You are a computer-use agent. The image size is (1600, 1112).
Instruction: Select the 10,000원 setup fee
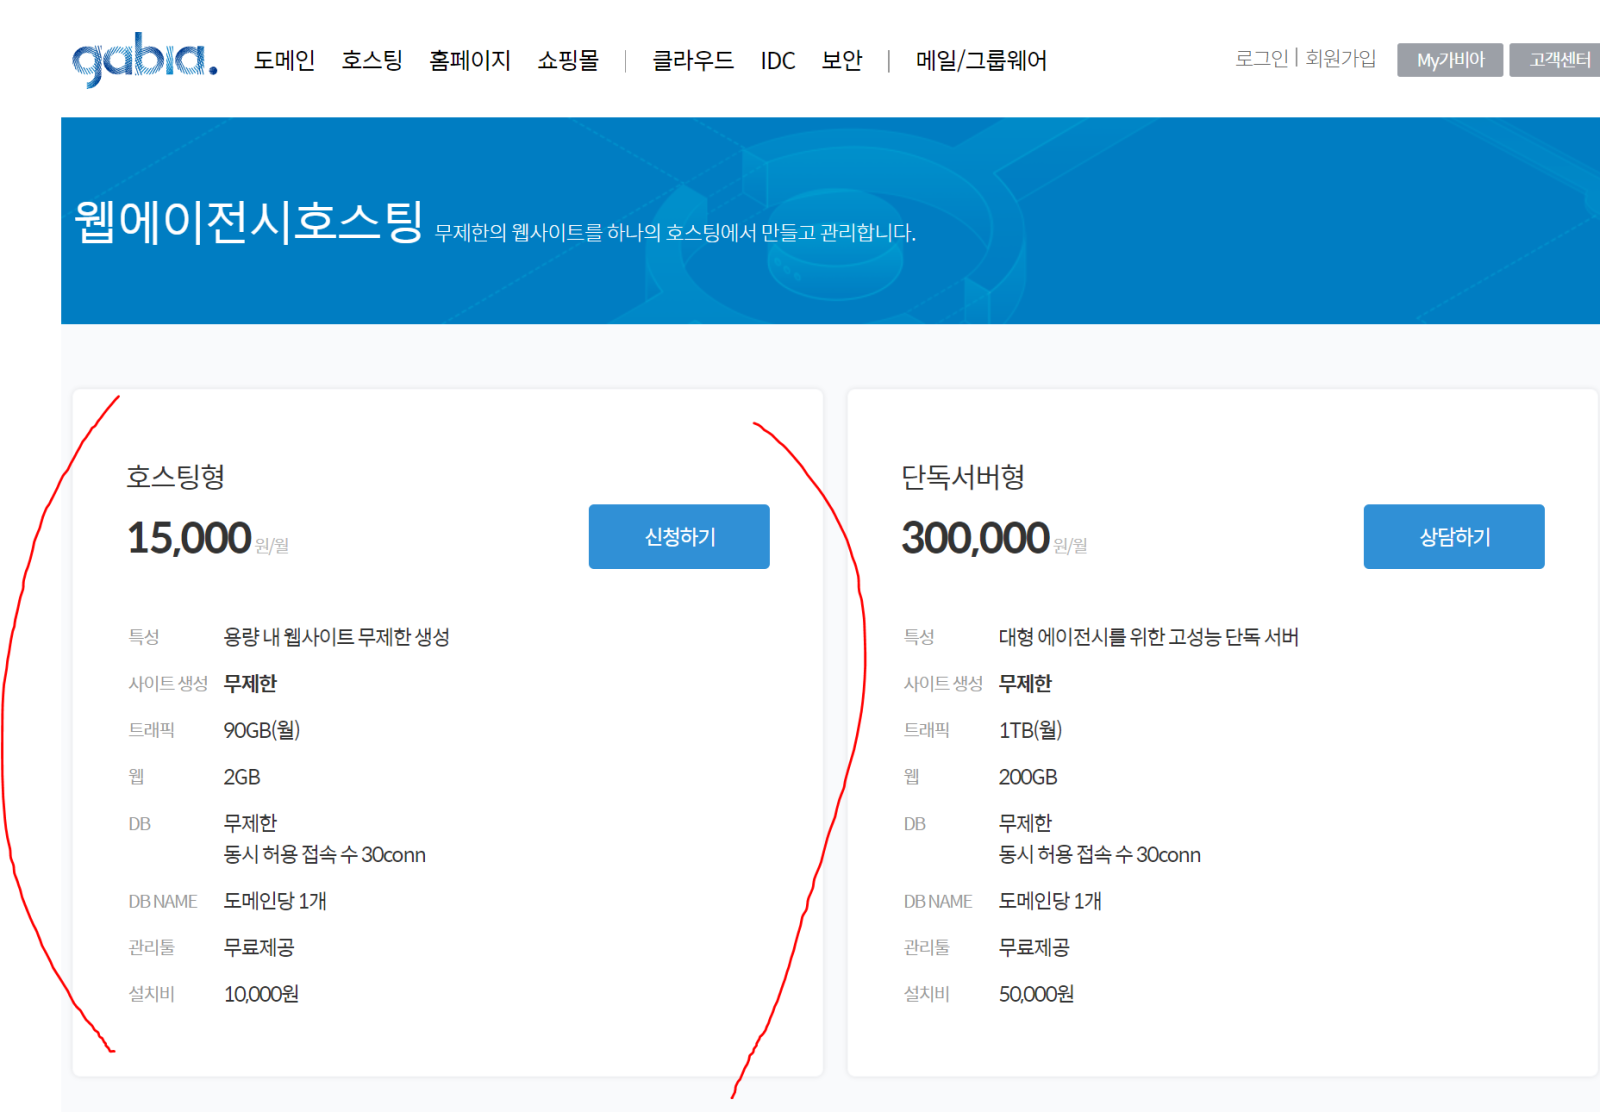point(261,994)
